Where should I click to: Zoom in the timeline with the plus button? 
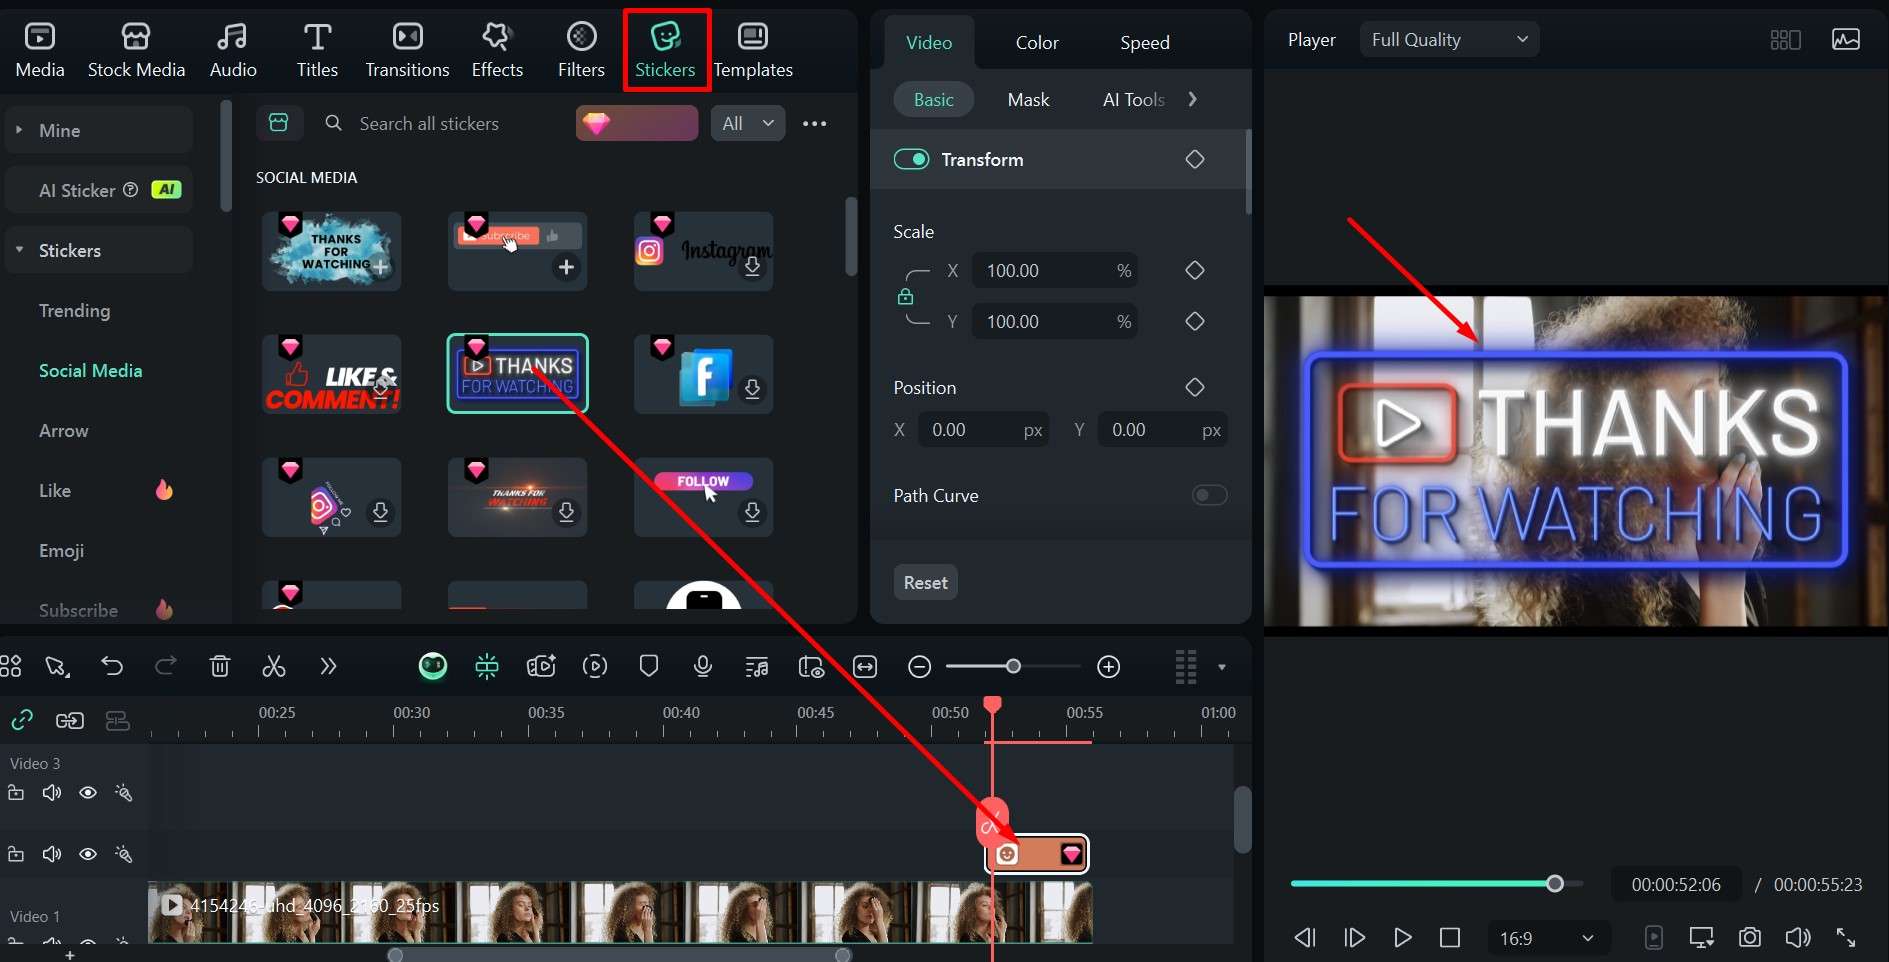(x=1109, y=667)
